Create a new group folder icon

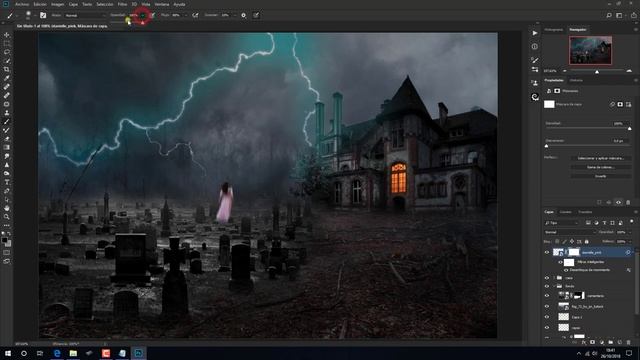611,342
